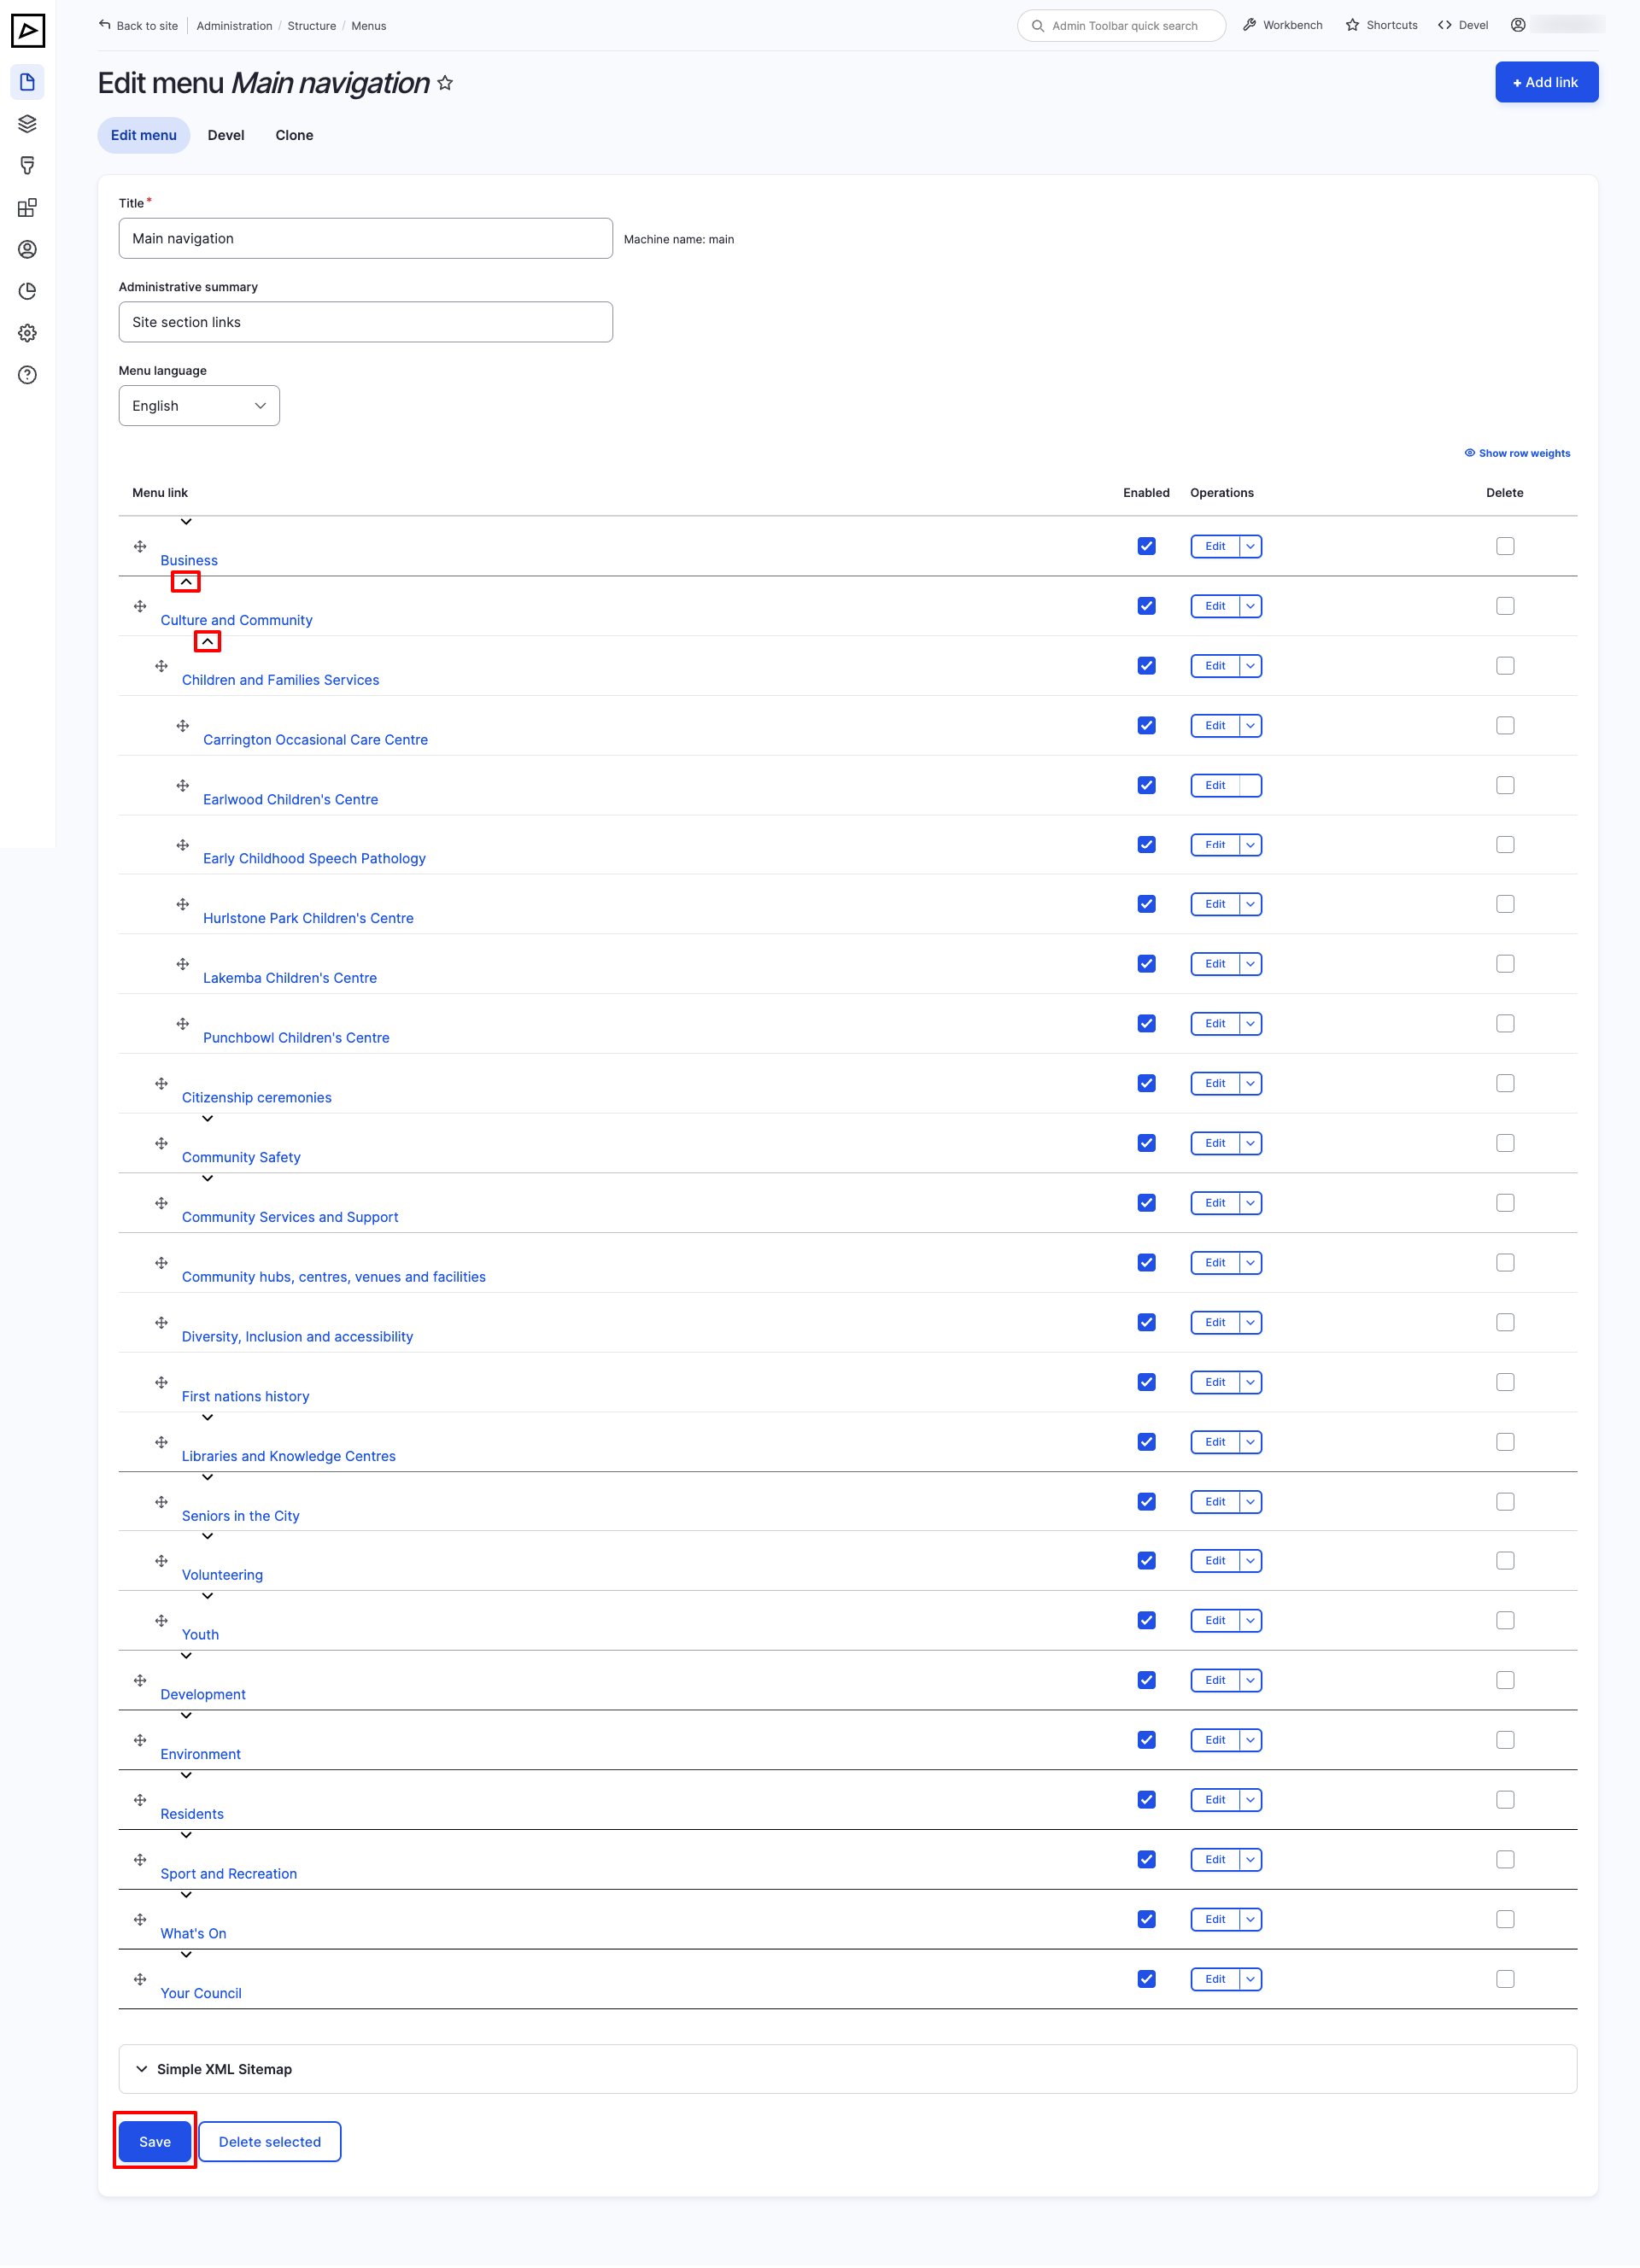The height and width of the screenshot is (2268, 1640).
Task: Click Show row weights link
Action: pos(1523,453)
